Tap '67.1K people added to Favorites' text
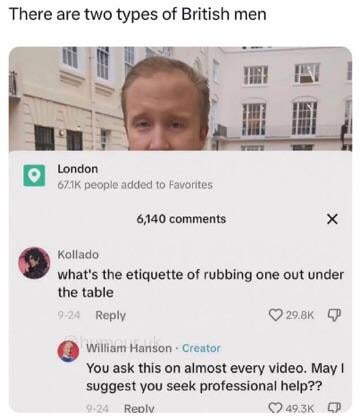 (135, 185)
